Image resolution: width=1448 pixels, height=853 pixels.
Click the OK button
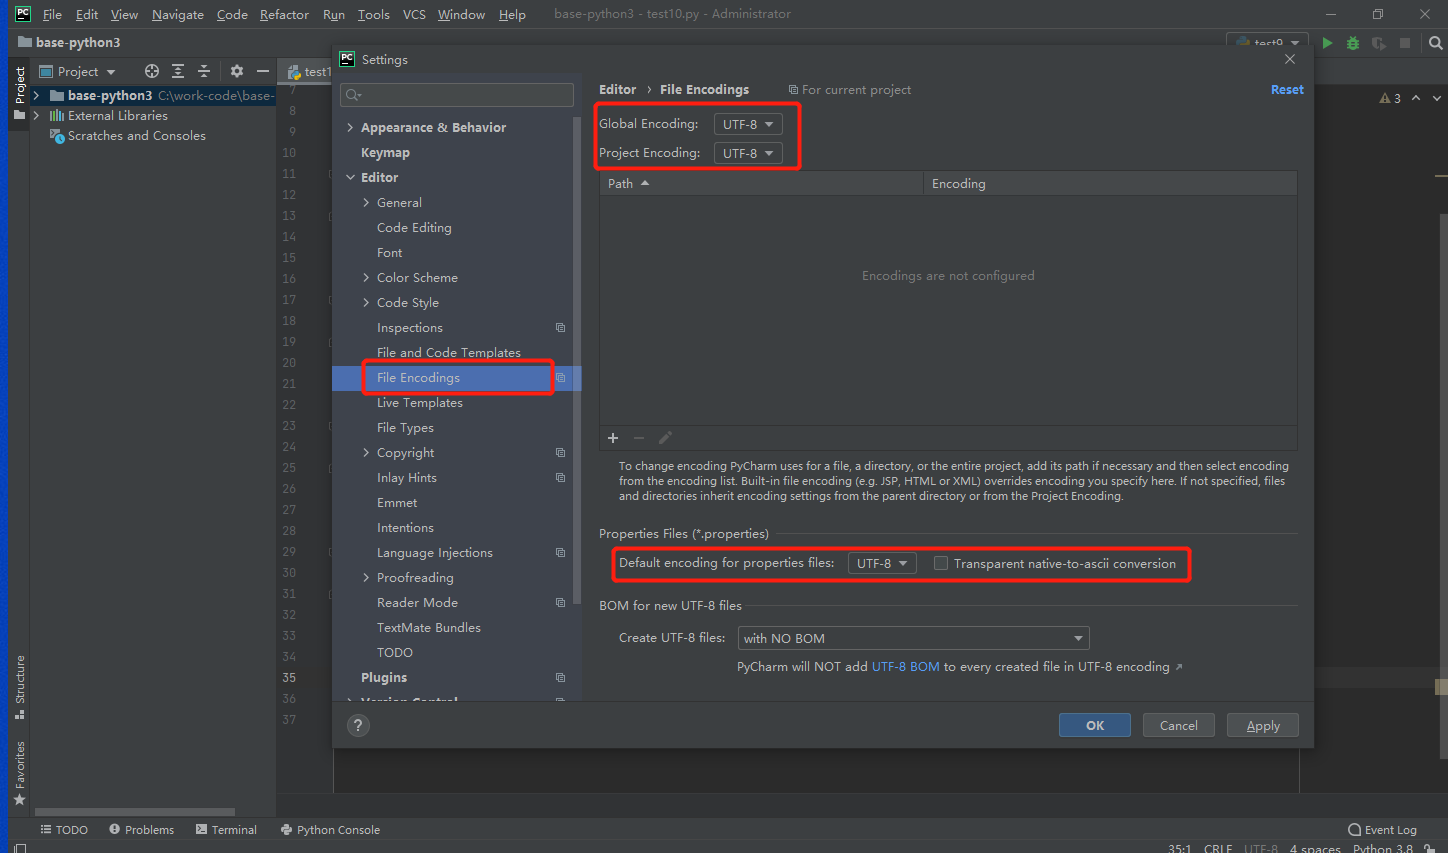1095,725
